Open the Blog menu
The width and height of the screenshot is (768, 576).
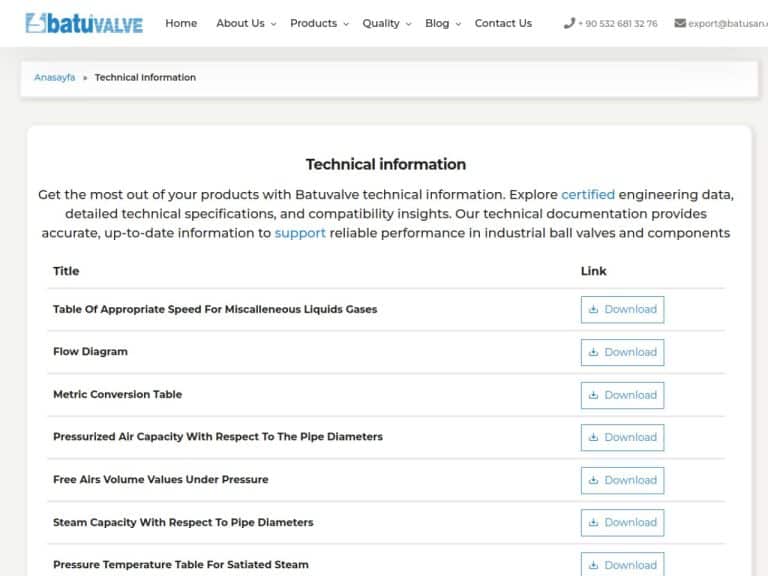tap(437, 23)
